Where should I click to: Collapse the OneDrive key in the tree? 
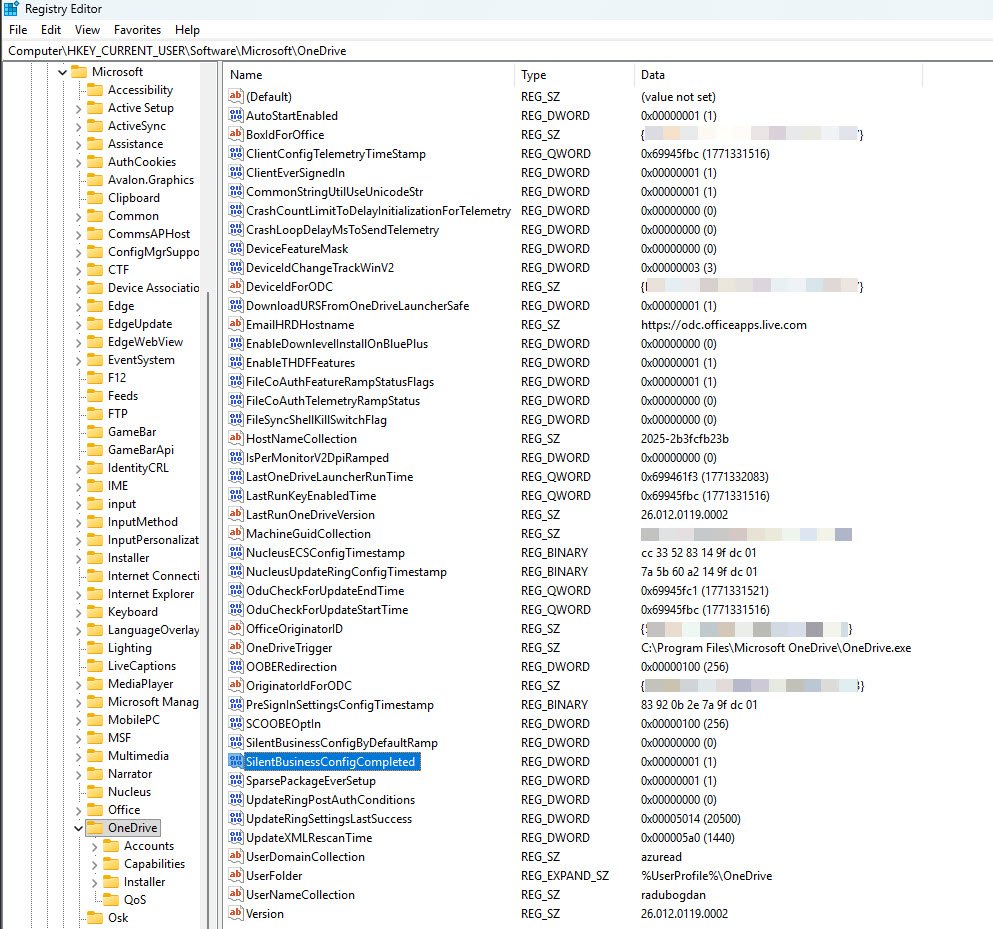coord(79,828)
